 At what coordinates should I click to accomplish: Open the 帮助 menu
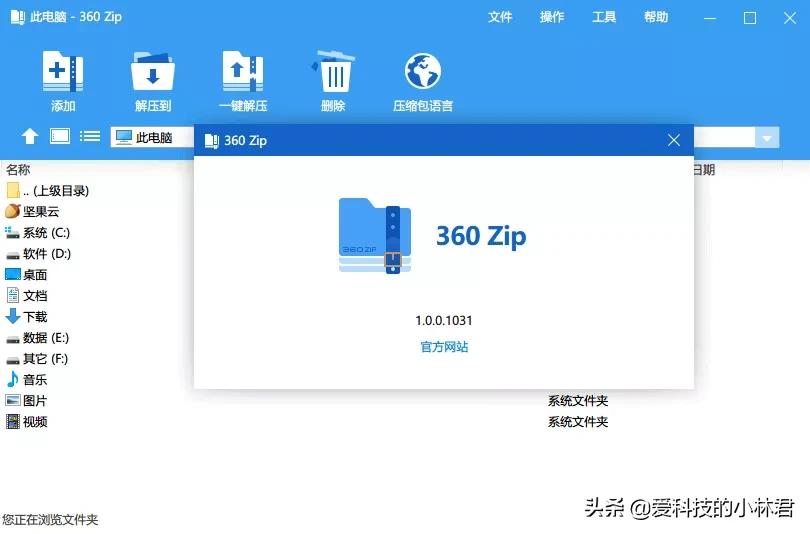656,17
